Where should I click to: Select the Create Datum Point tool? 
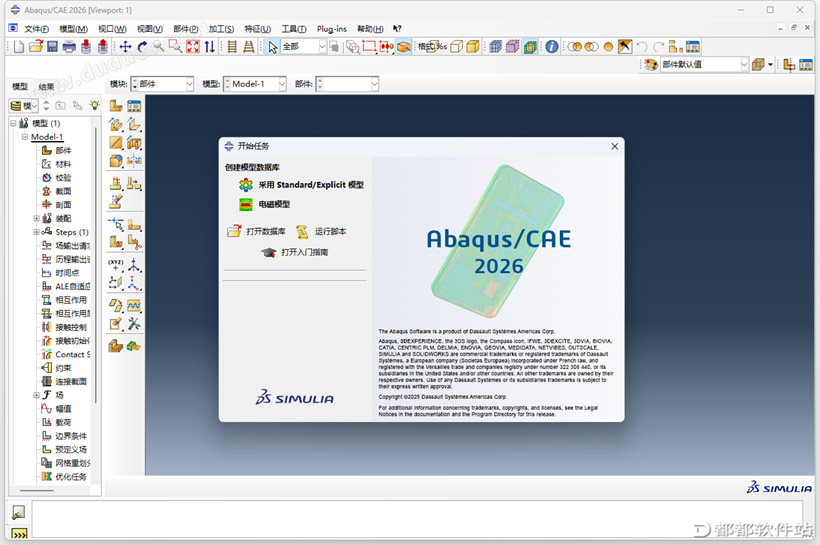point(116,265)
